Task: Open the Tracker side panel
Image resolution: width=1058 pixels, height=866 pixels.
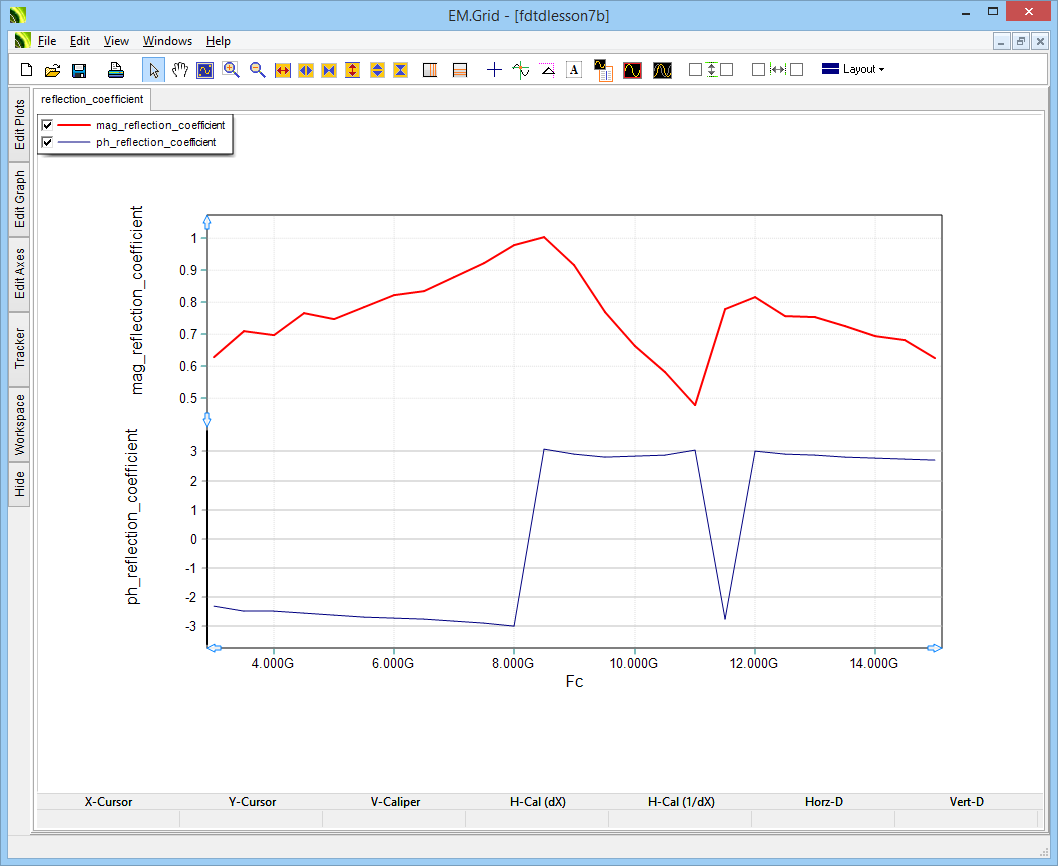Action: (x=20, y=348)
